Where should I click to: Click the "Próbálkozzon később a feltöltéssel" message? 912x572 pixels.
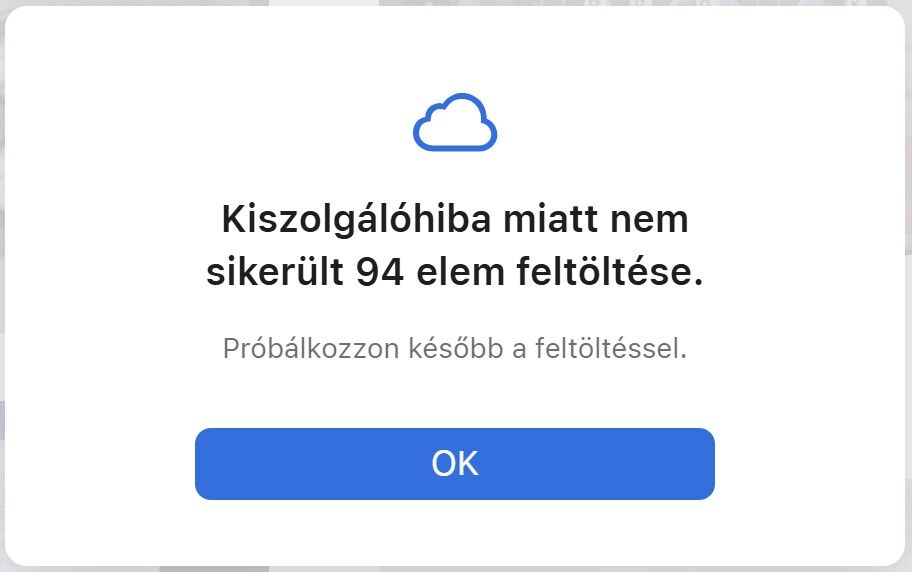455,350
